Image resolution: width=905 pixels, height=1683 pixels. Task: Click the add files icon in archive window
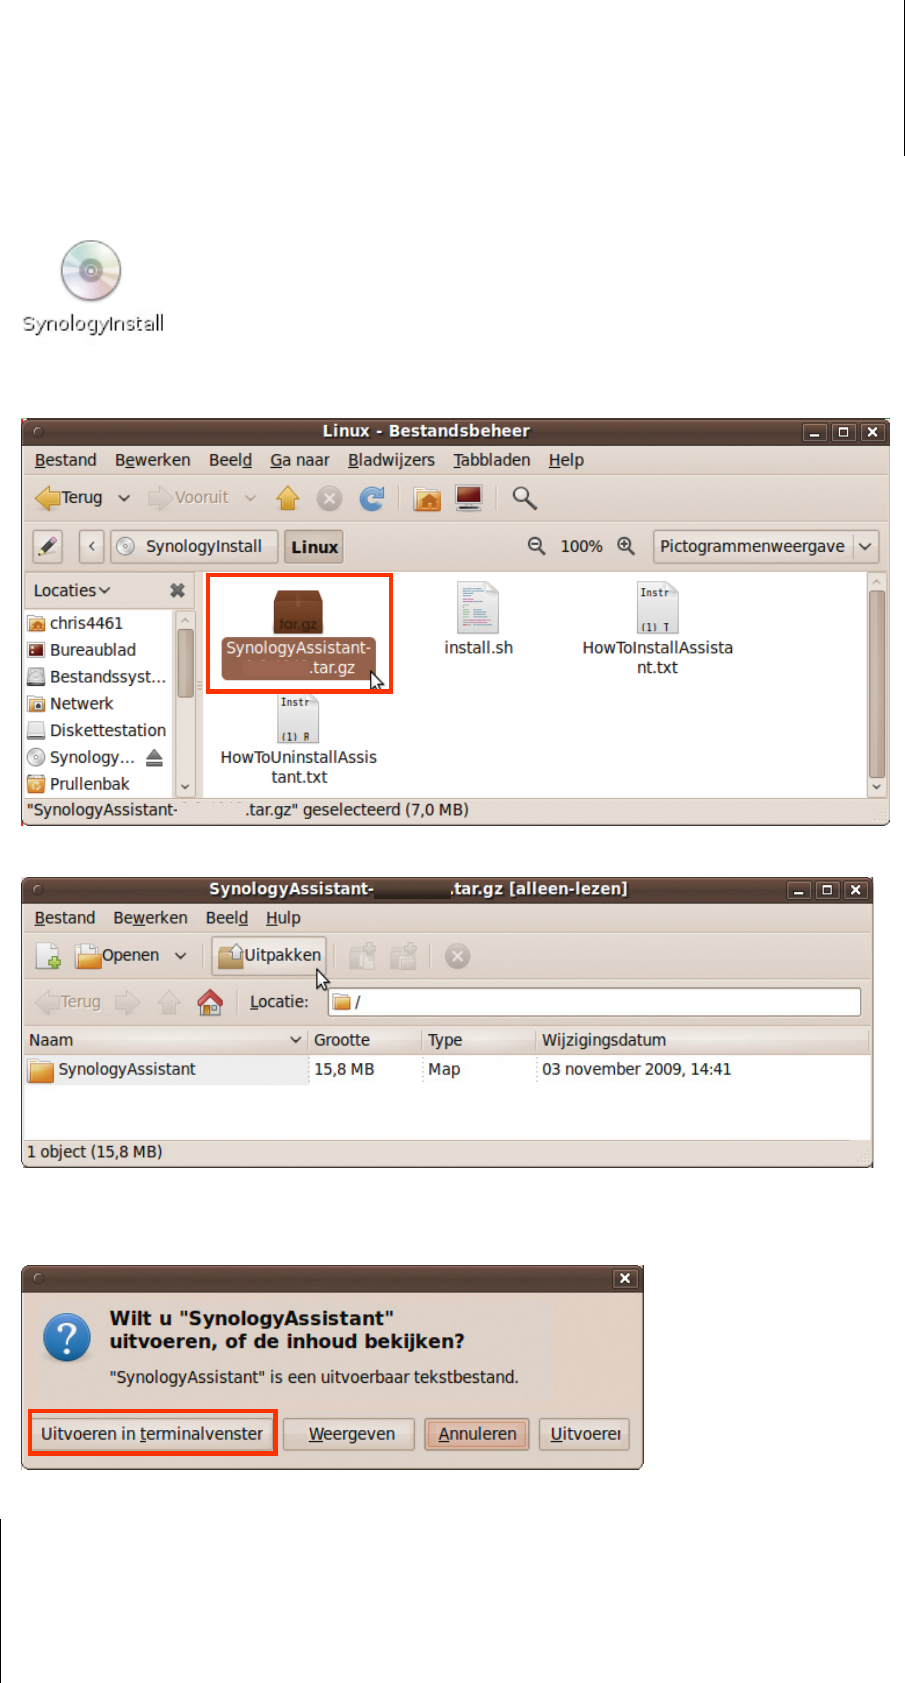tap(362, 956)
